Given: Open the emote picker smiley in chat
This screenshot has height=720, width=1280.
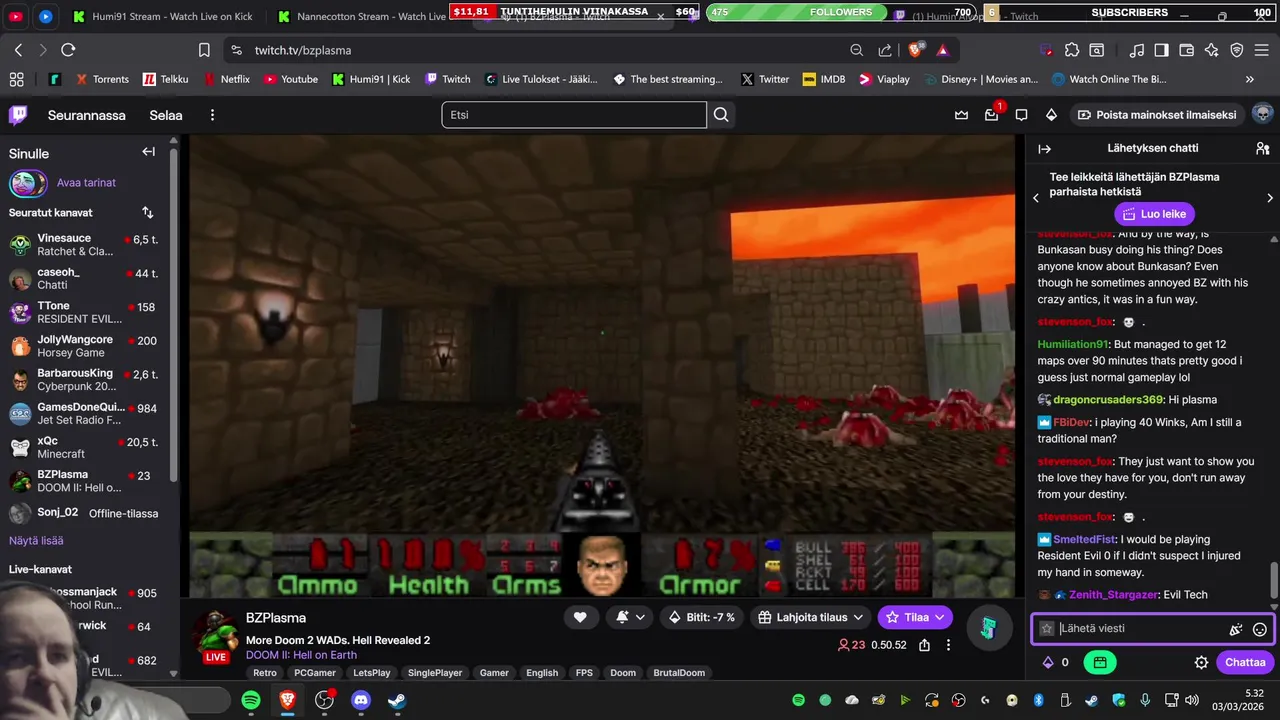Looking at the screenshot, I should tap(1260, 629).
